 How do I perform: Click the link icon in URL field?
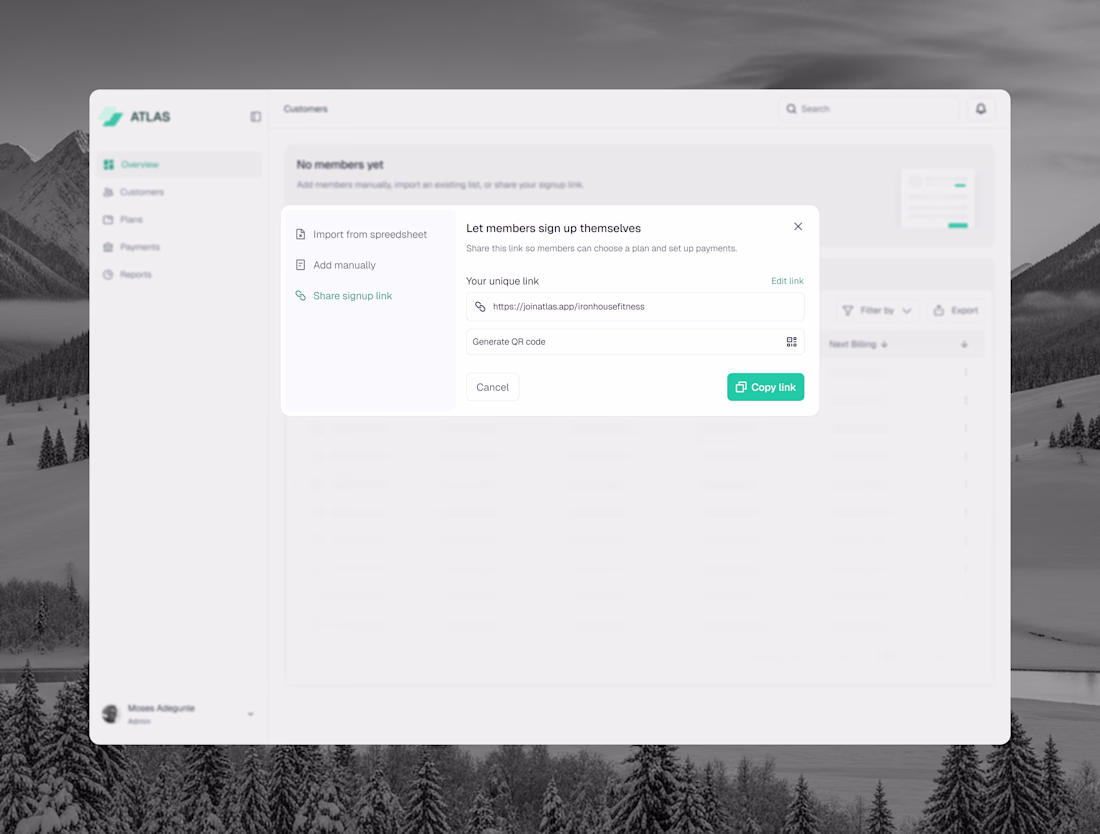point(481,307)
